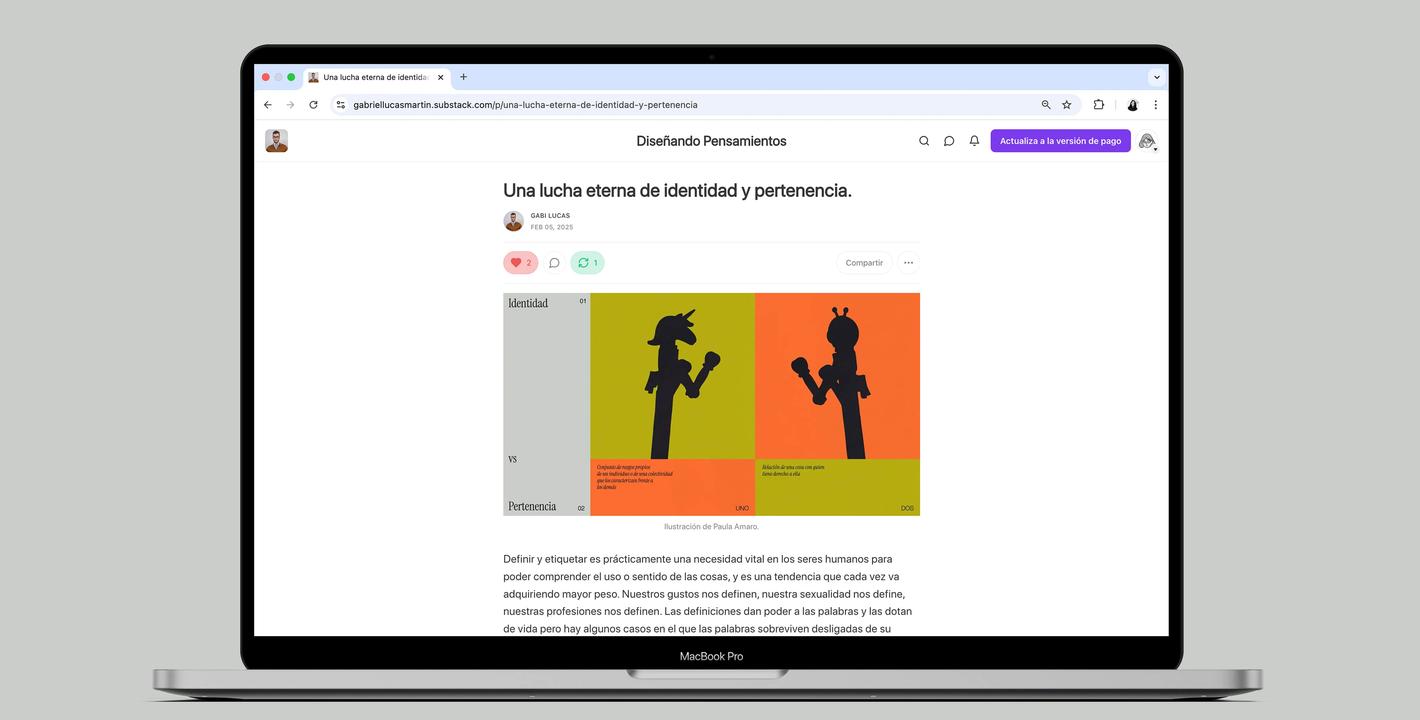Click 'Actualiza a la versión de pago' button

1060,141
